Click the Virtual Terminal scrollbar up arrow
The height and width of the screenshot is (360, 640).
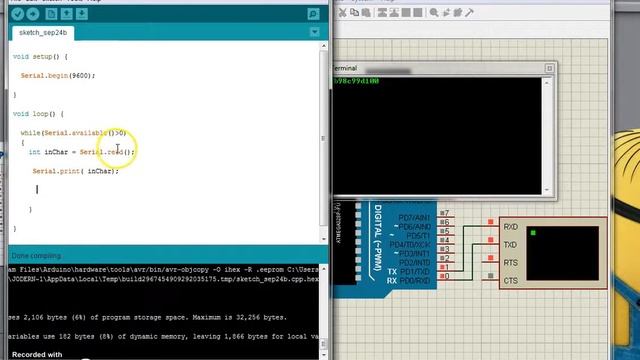coord(547,83)
